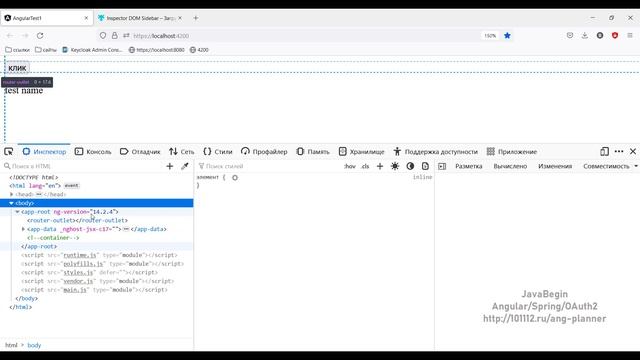The width and height of the screenshot is (640, 360).
Task: Collapse the app-root node
Action: 18,212
